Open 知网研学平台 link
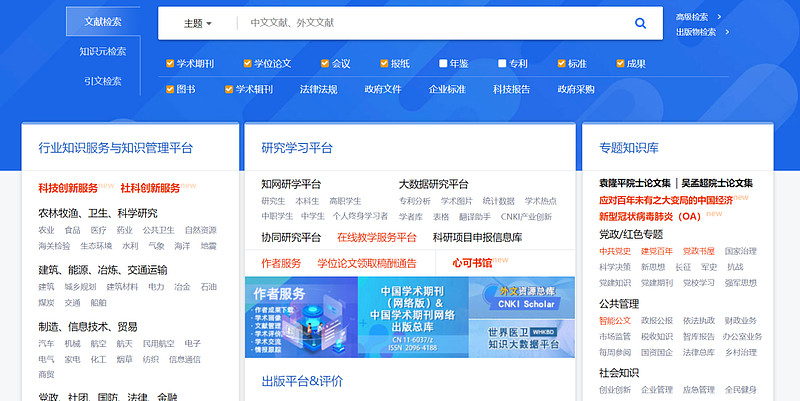Image resolution: width=800 pixels, height=401 pixels. coord(291,184)
